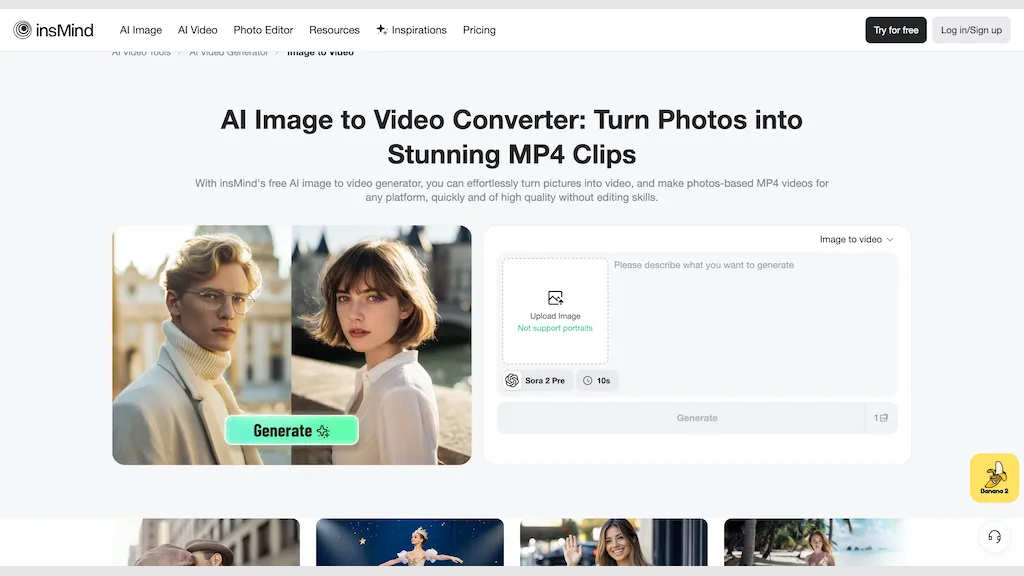Image resolution: width=1024 pixels, height=576 pixels.
Task: Click the 'Not support portraits' note
Action: coord(555,328)
